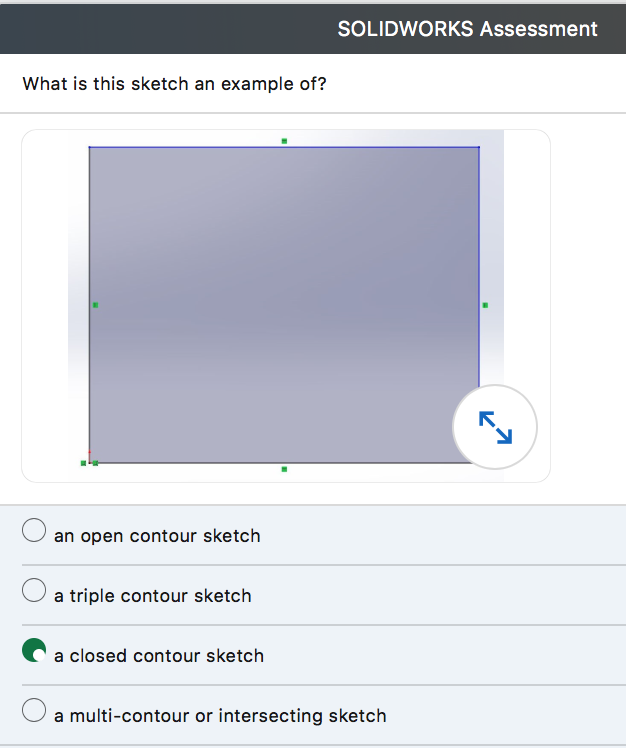Click the top-right corner point of the rectangle sketch
Image resolution: width=626 pixels, height=748 pixels.
click(479, 148)
